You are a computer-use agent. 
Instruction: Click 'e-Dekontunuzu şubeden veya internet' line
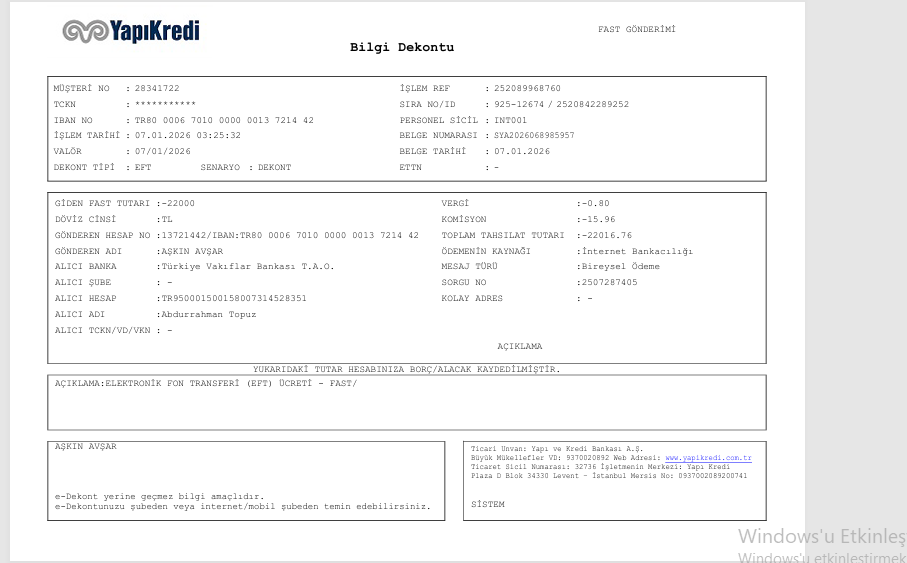point(242,506)
